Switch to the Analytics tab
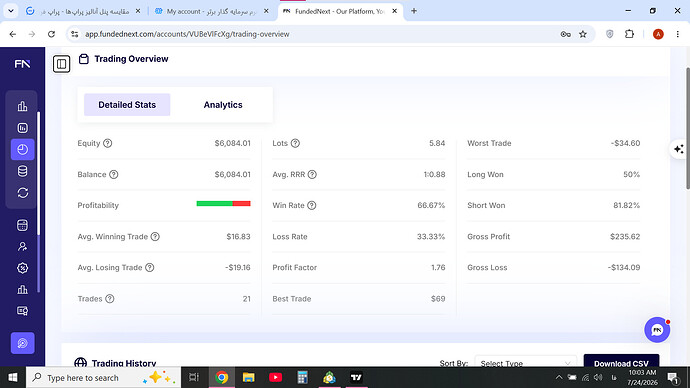This screenshot has height=388, width=690. pos(223,105)
